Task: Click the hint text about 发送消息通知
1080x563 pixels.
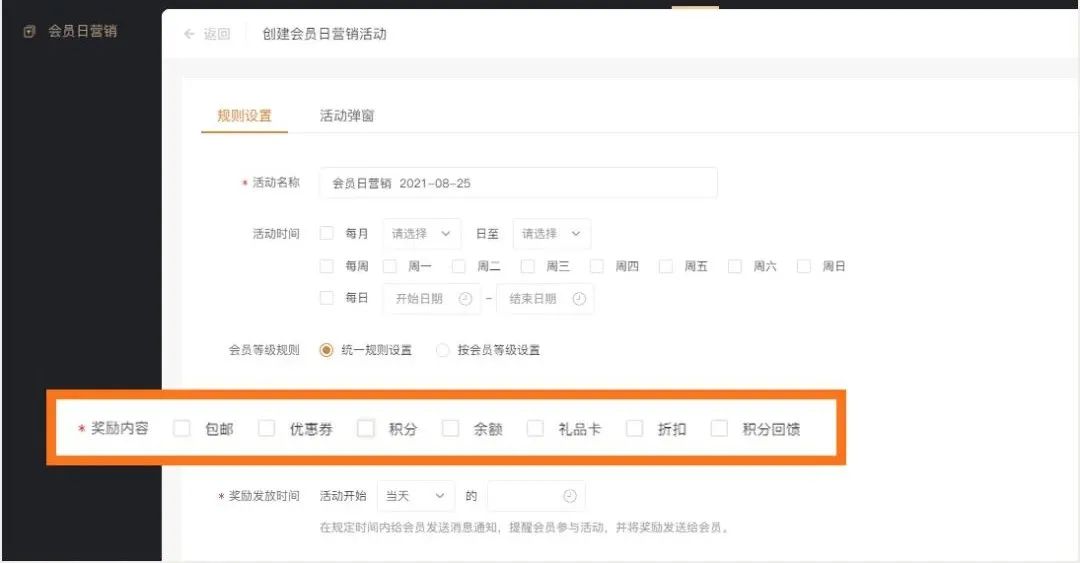Action: click(523, 527)
